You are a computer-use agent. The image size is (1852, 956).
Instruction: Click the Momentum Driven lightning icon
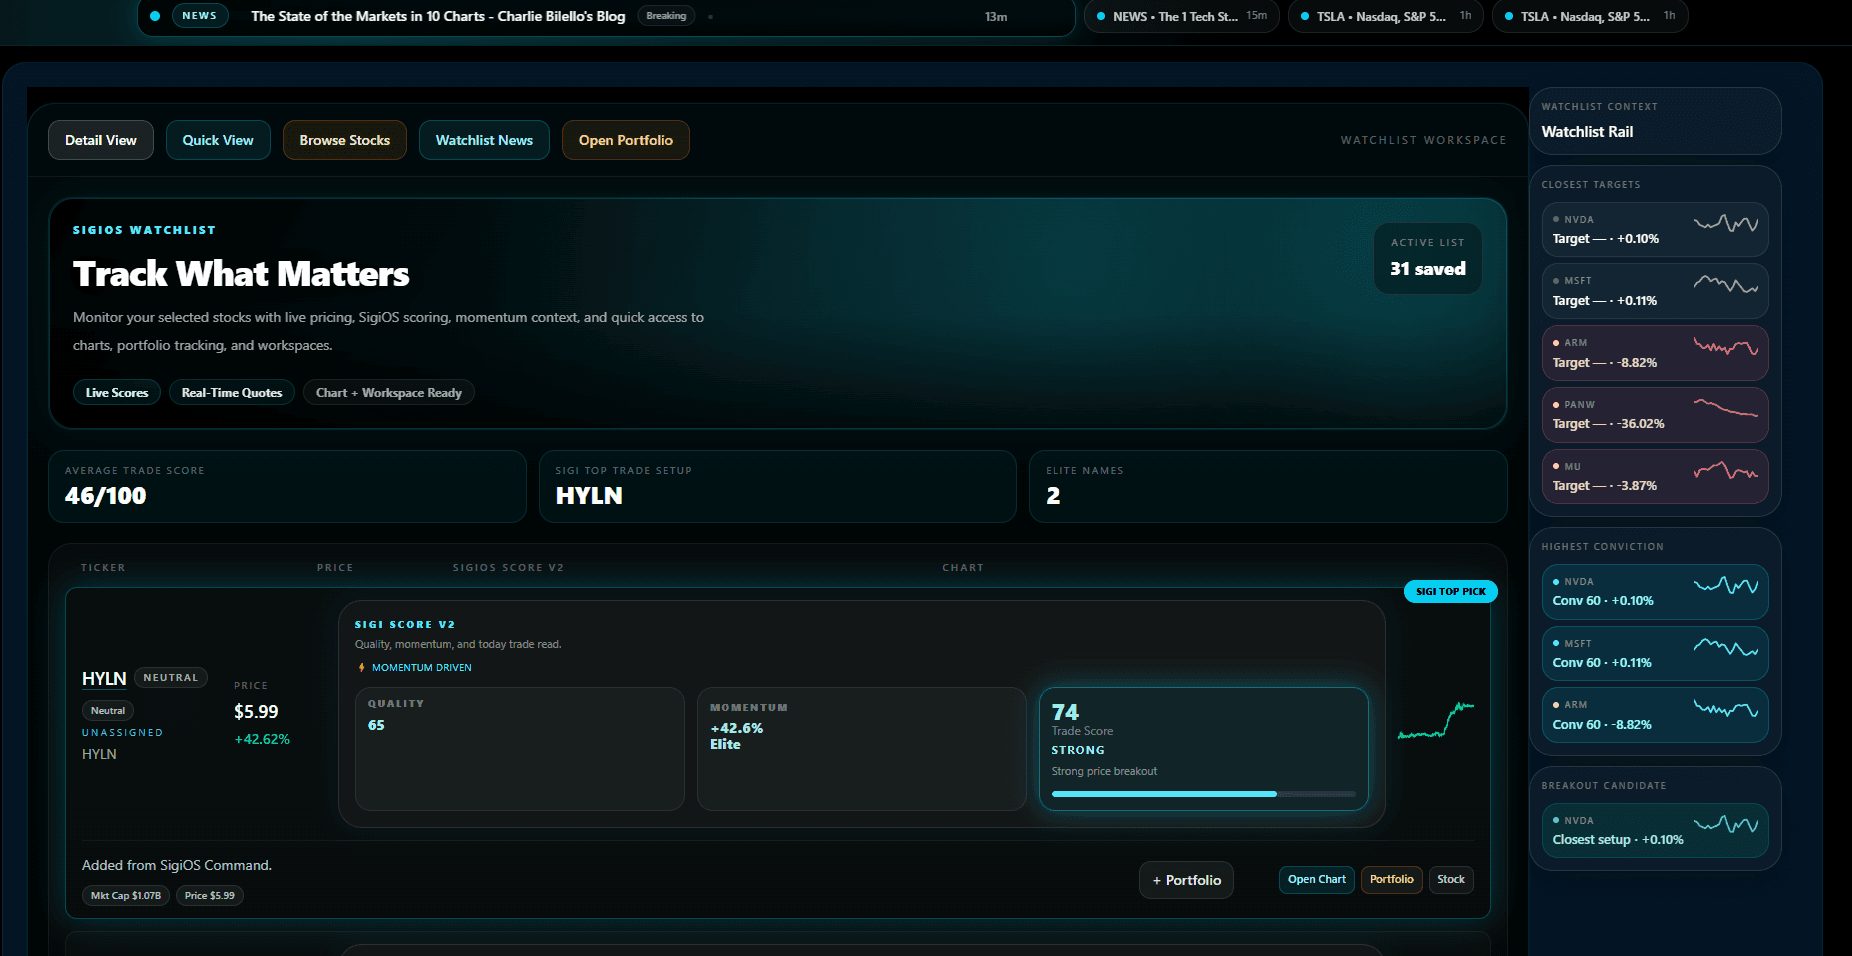(x=361, y=668)
